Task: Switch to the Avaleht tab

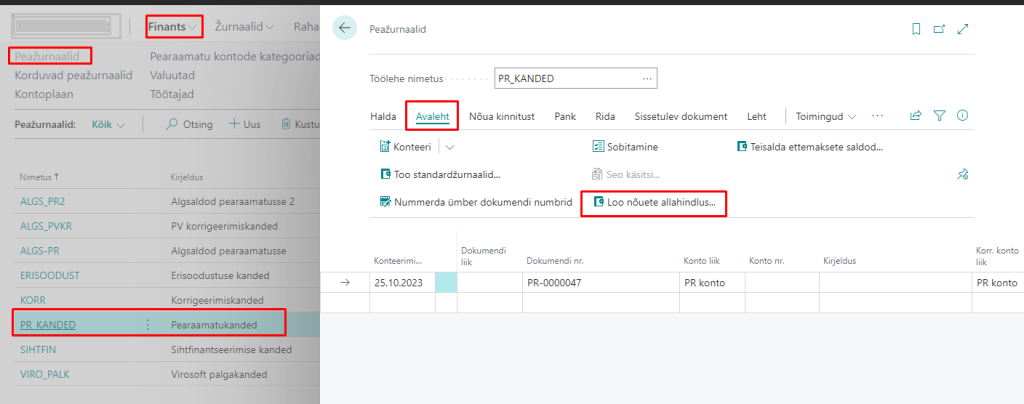Action: [x=432, y=116]
